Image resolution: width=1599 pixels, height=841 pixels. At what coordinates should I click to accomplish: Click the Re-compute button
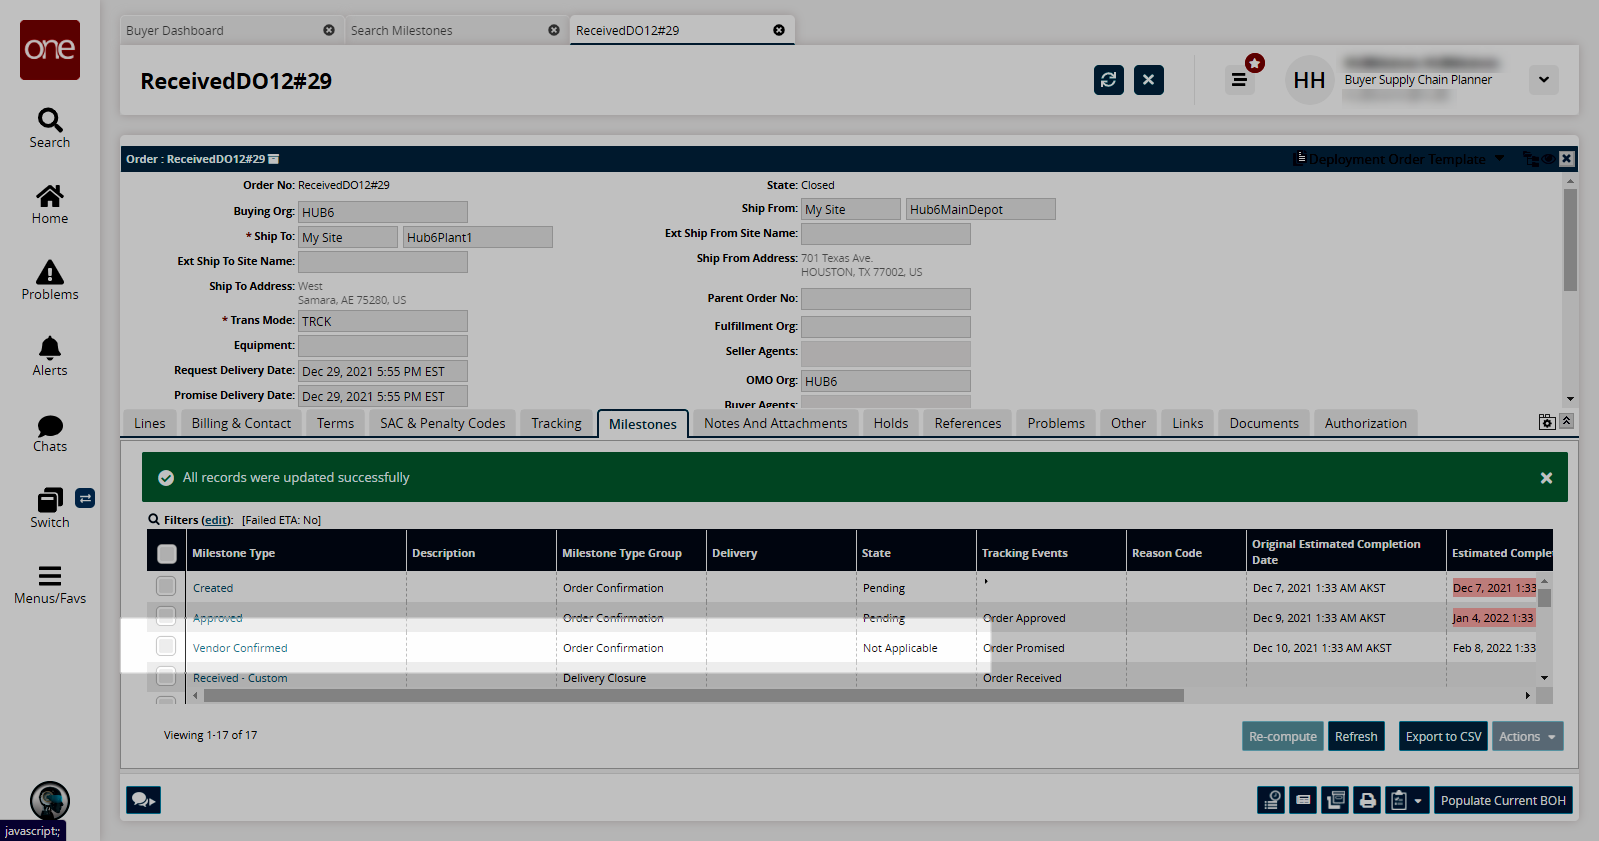point(1282,737)
